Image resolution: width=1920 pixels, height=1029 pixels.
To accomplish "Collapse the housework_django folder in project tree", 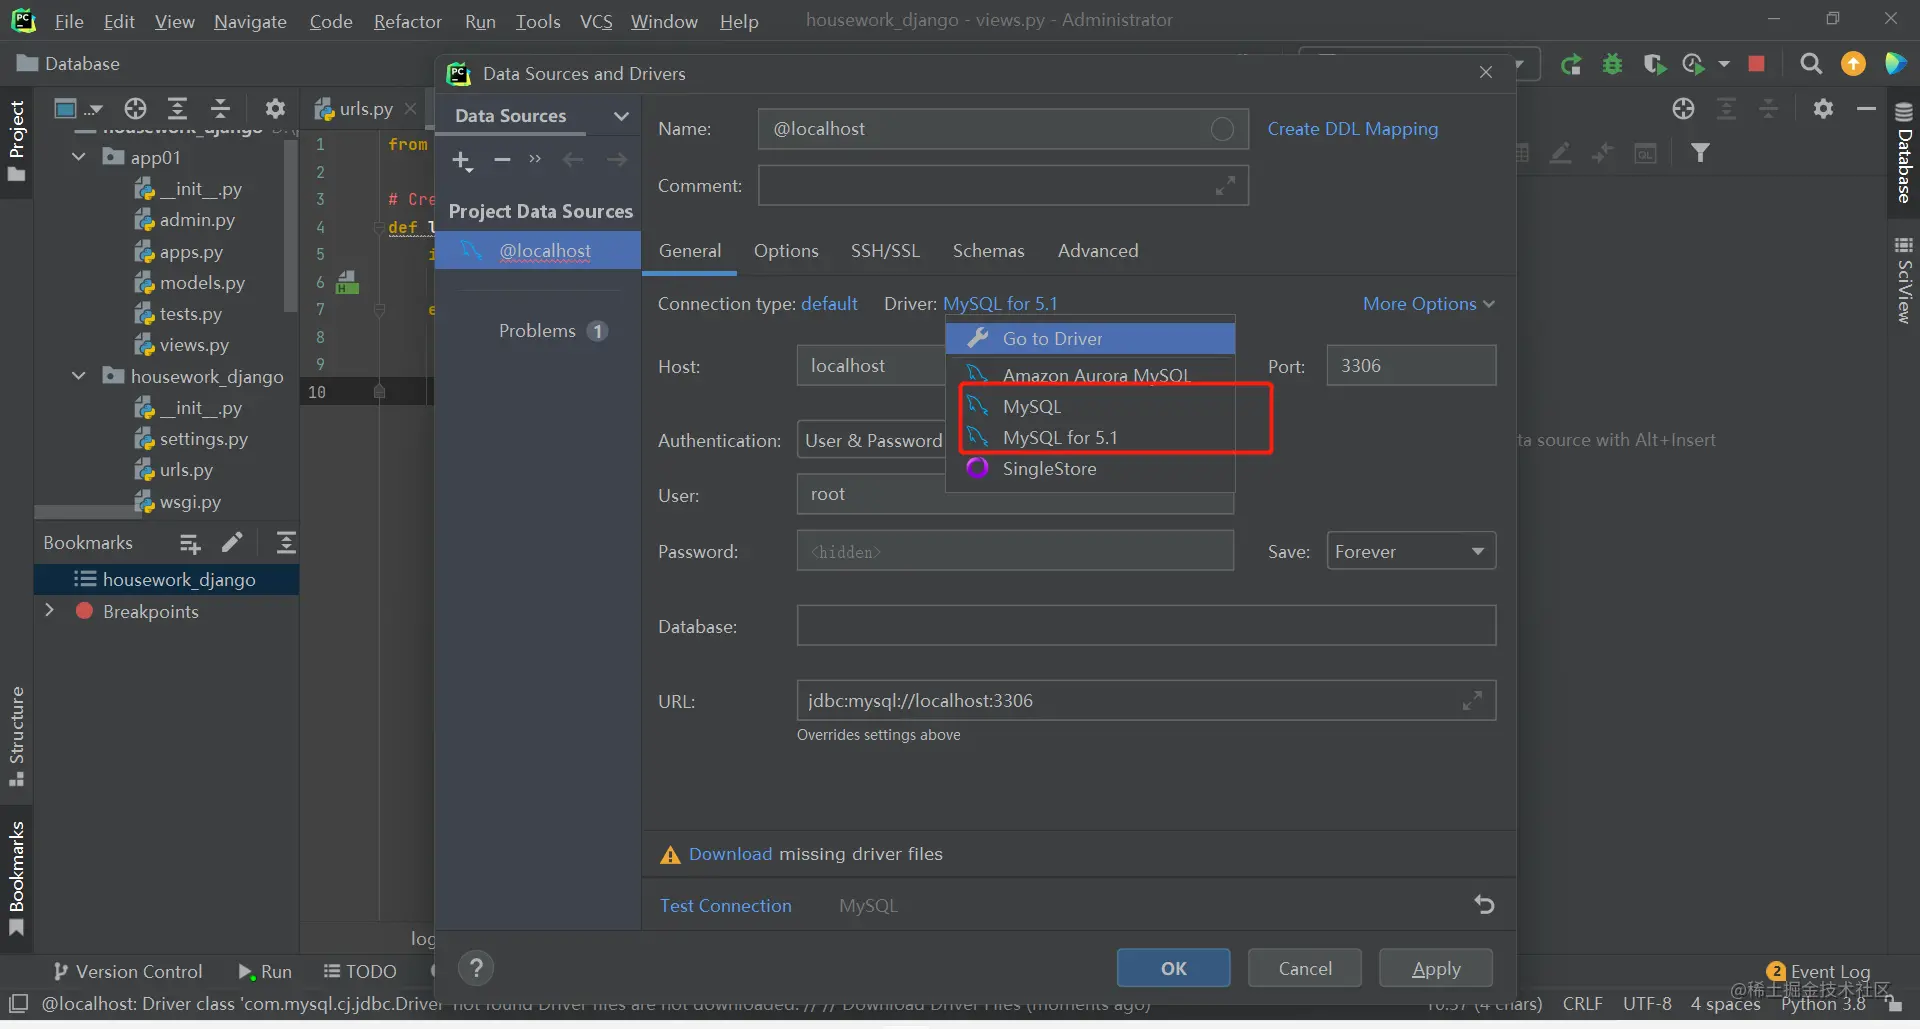I will 79,376.
